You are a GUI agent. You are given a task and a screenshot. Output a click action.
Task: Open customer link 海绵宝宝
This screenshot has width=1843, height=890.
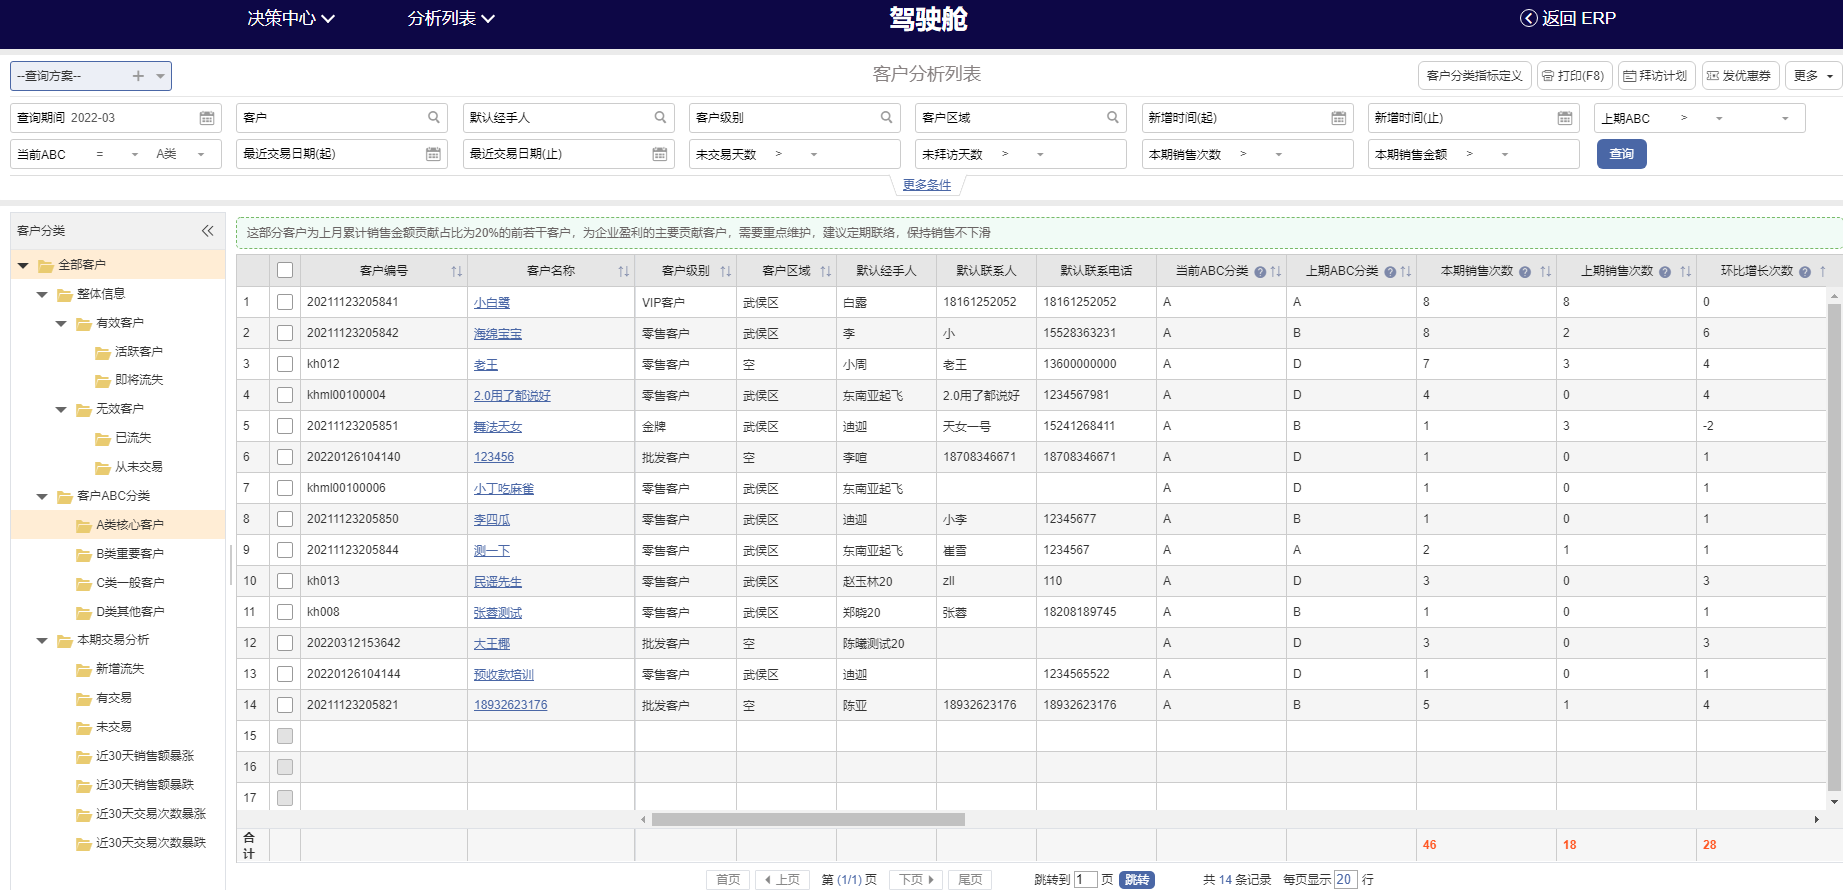tap(497, 334)
